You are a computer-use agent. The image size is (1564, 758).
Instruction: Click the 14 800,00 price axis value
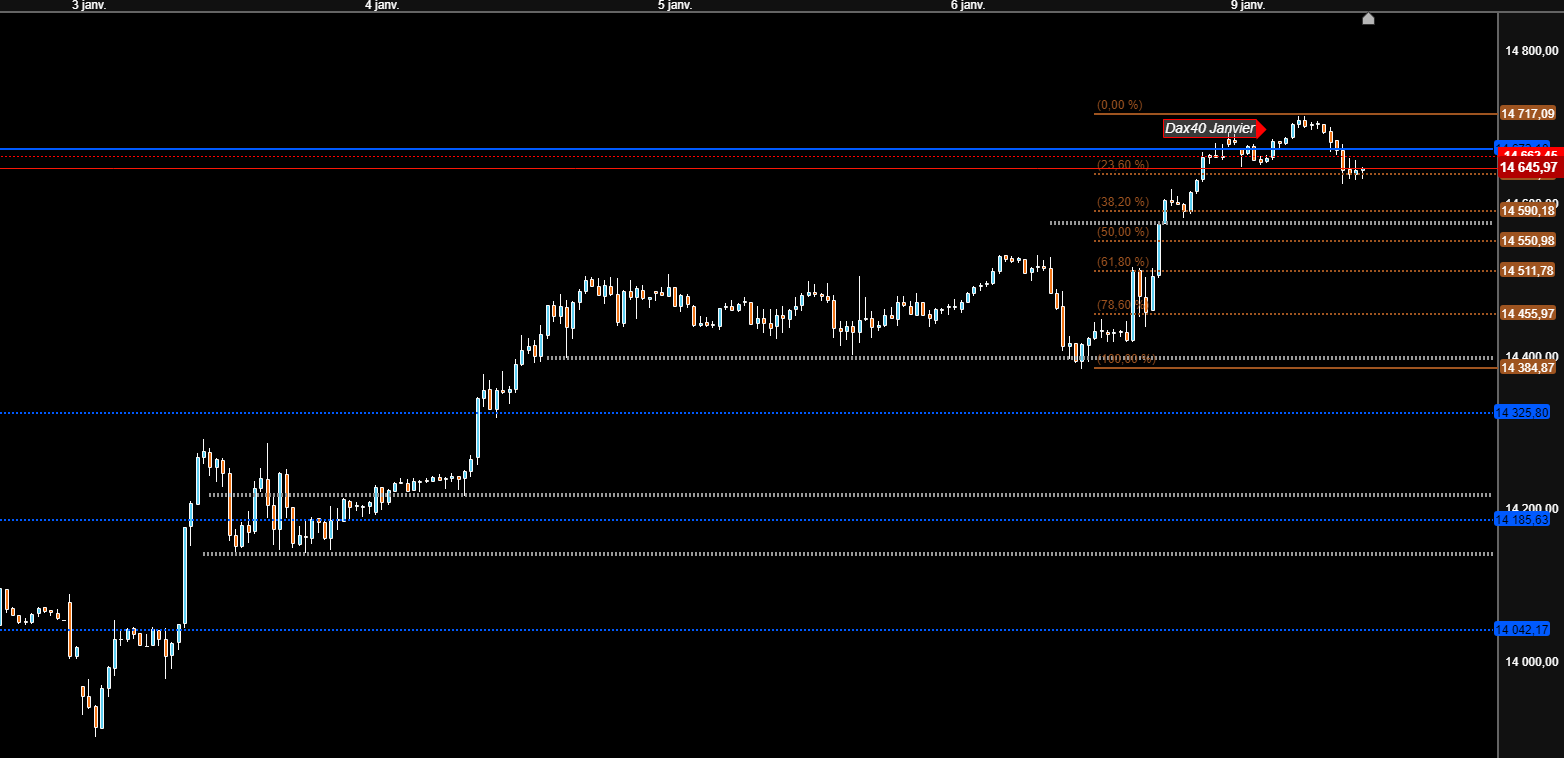(1532, 50)
